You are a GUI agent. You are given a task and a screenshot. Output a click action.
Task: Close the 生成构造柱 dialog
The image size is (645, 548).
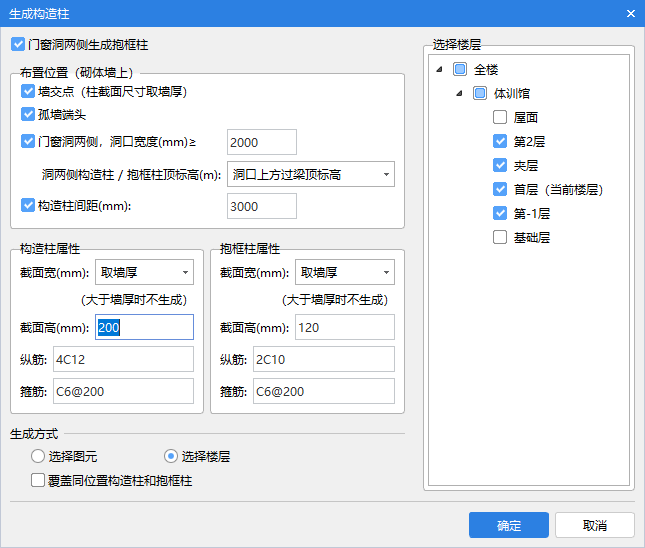[x=631, y=14]
